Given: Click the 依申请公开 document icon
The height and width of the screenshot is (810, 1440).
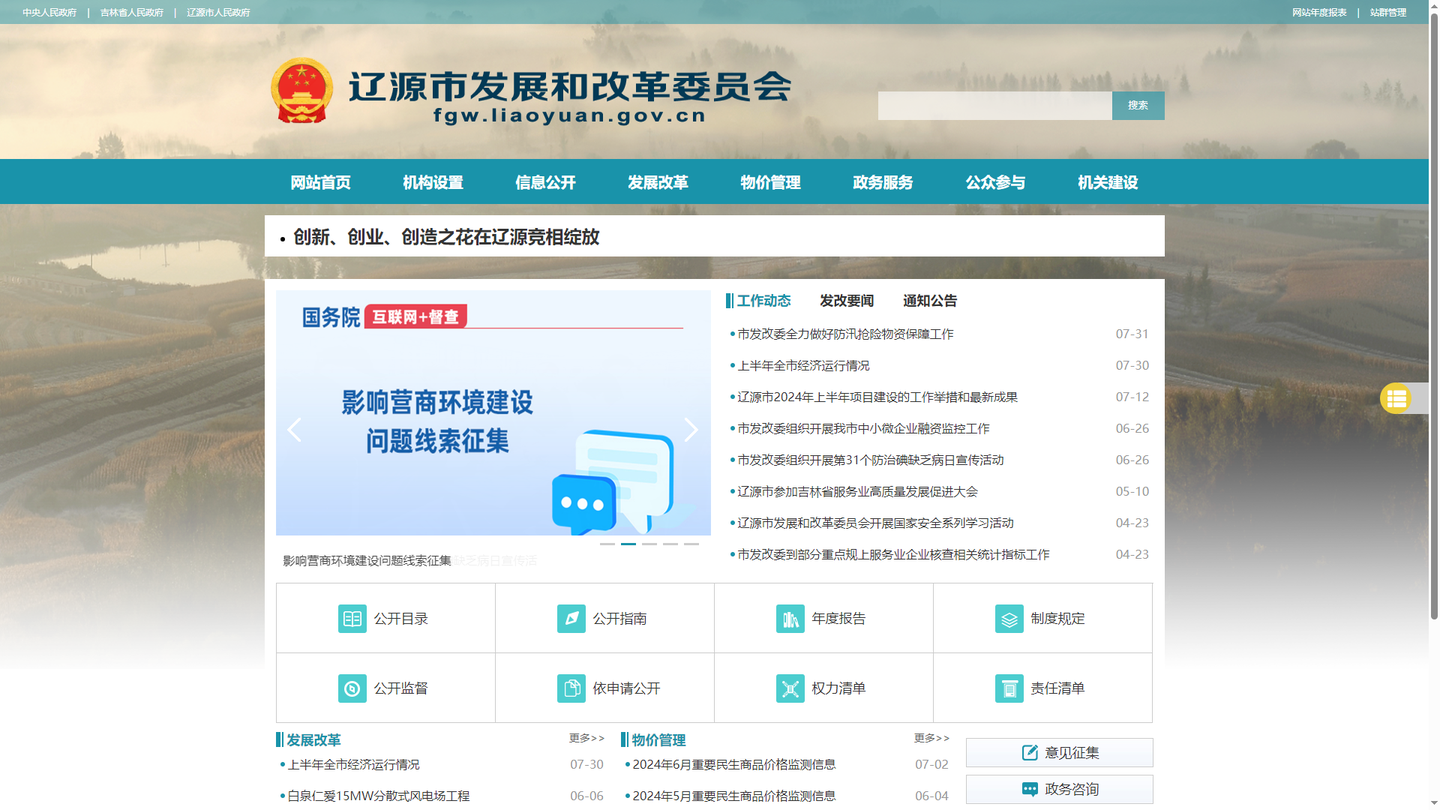Looking at the screenshot, I should point(571,688).
